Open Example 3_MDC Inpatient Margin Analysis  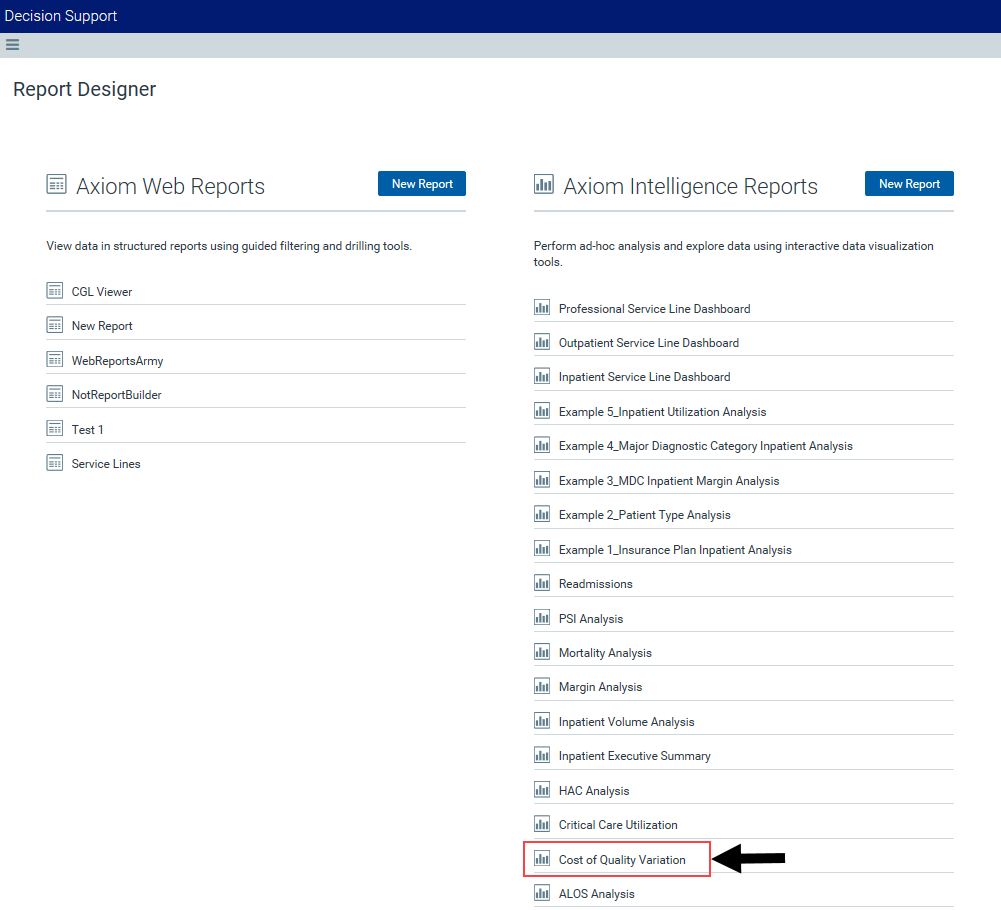[x=668, y=482]
